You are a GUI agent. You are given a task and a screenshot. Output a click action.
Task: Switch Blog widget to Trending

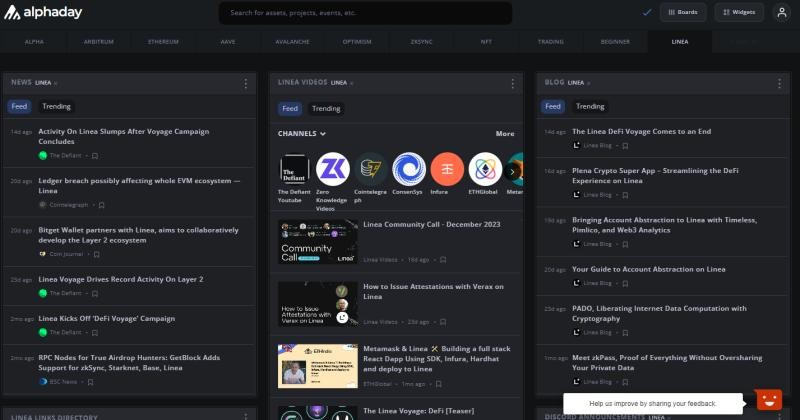click(590, 106)
